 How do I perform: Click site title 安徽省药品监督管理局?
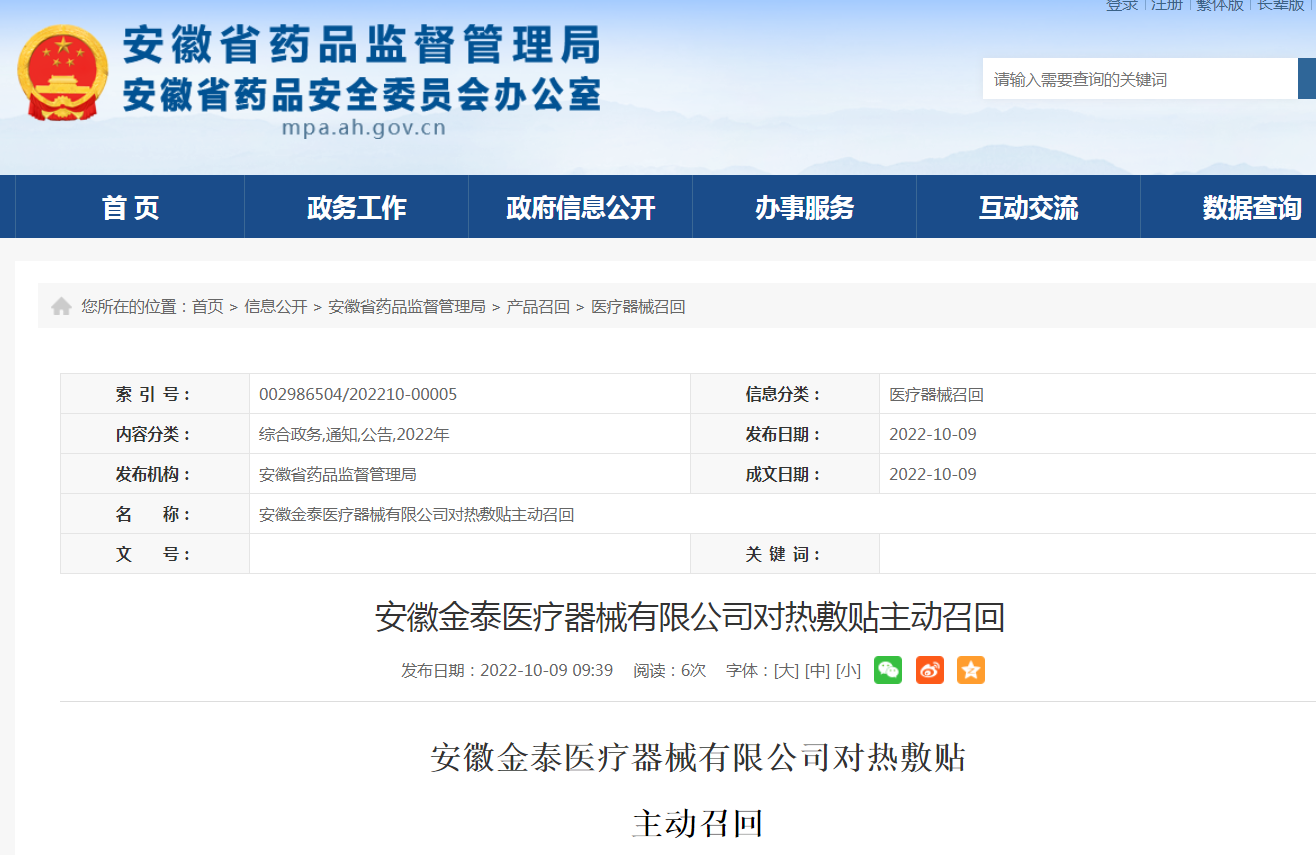[x=362, y=45]
